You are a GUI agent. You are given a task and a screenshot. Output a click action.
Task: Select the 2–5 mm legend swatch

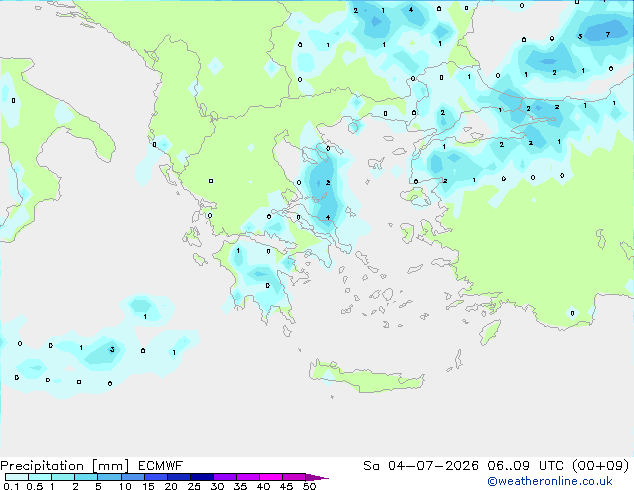click(x=86, y=477)
